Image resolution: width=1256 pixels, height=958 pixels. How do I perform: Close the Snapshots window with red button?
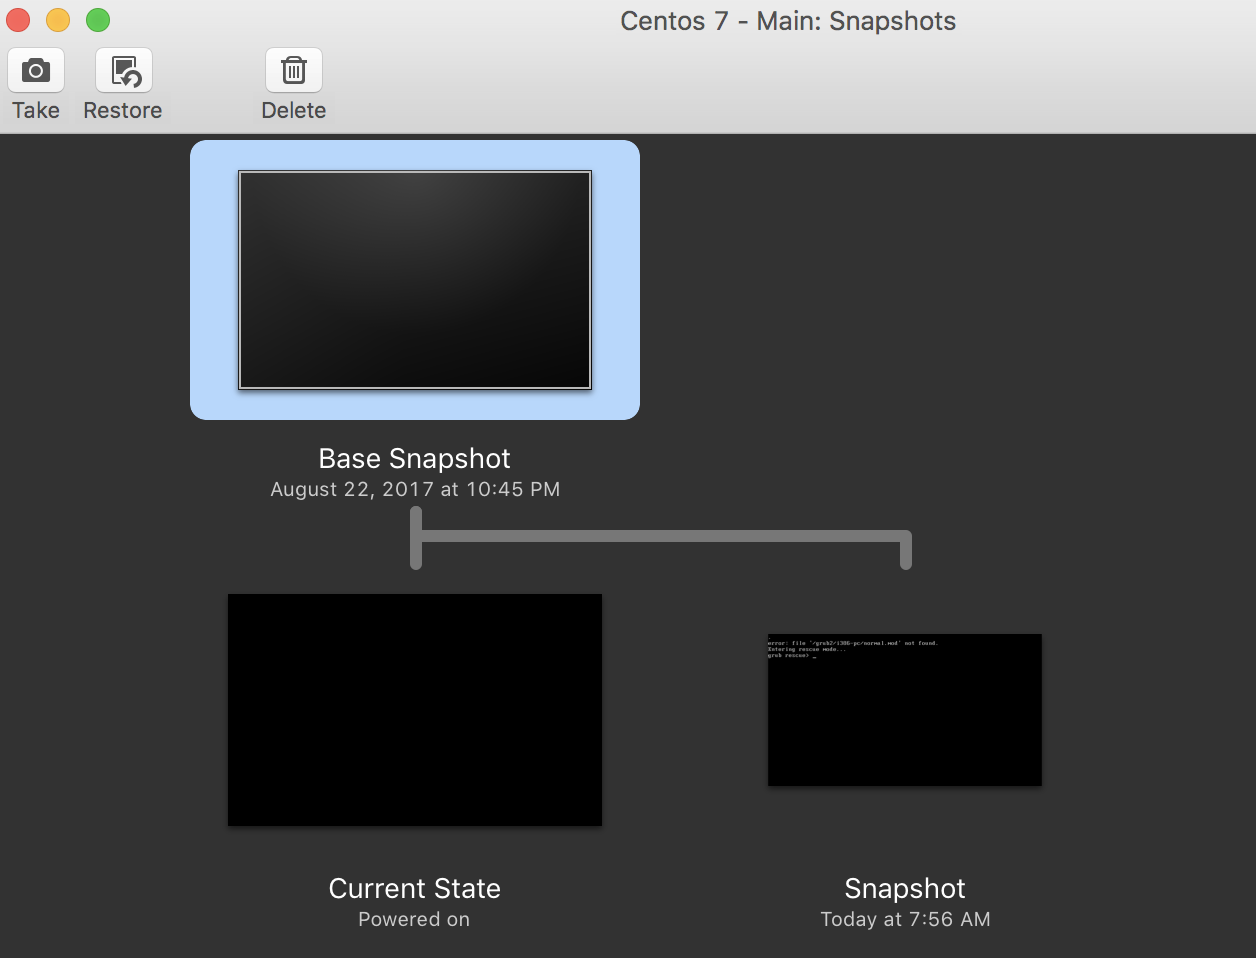tap(18, 20)
